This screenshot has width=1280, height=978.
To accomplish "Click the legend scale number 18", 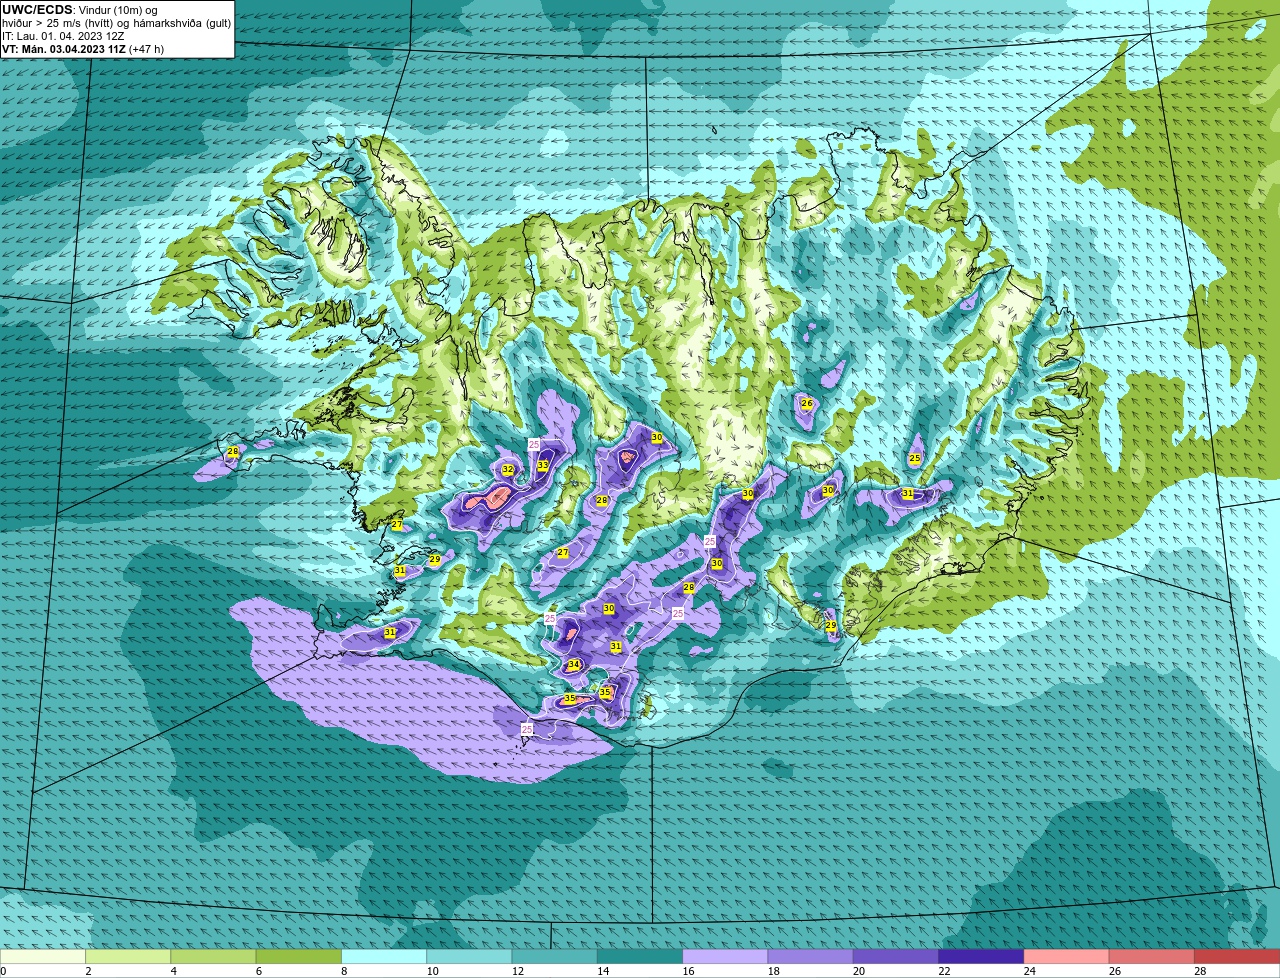I will (x=772, y=971).
